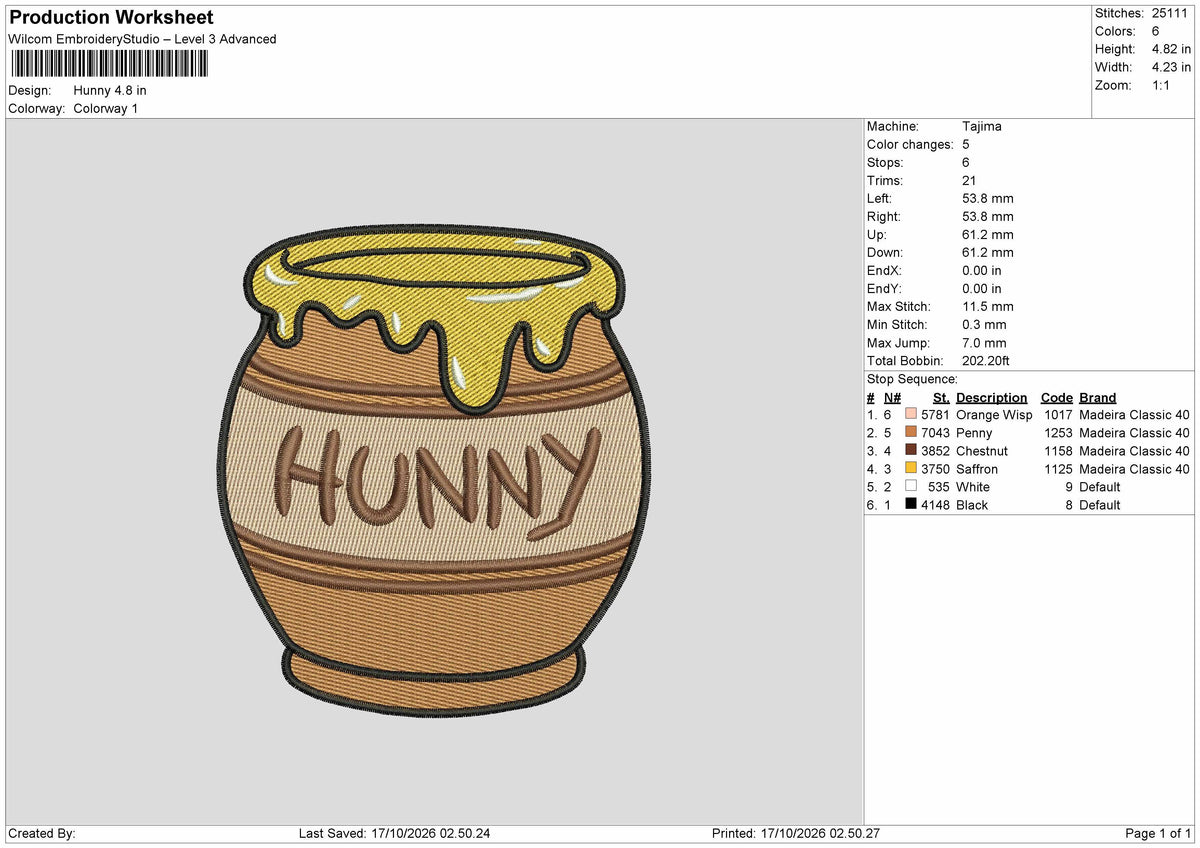
Task: Click stitch count 3852 in stop sequence
Action: [x=935, y=450]
